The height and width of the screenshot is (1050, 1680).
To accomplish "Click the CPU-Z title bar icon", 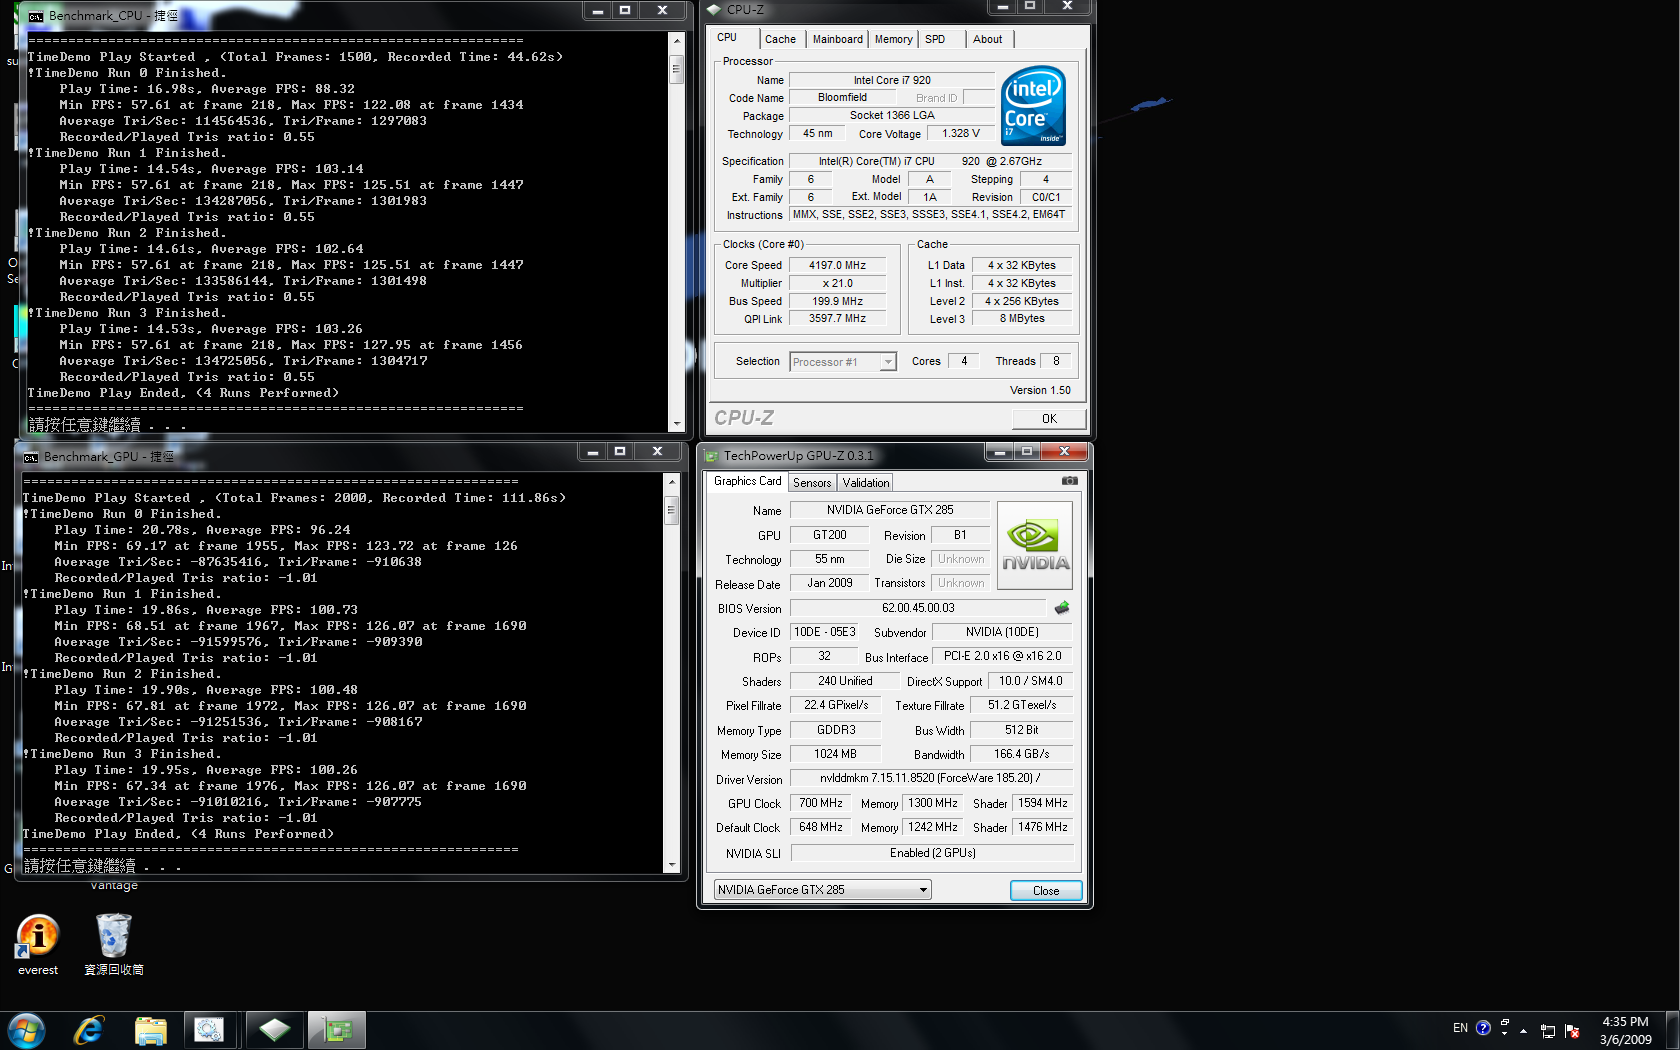I will (714, 10).
